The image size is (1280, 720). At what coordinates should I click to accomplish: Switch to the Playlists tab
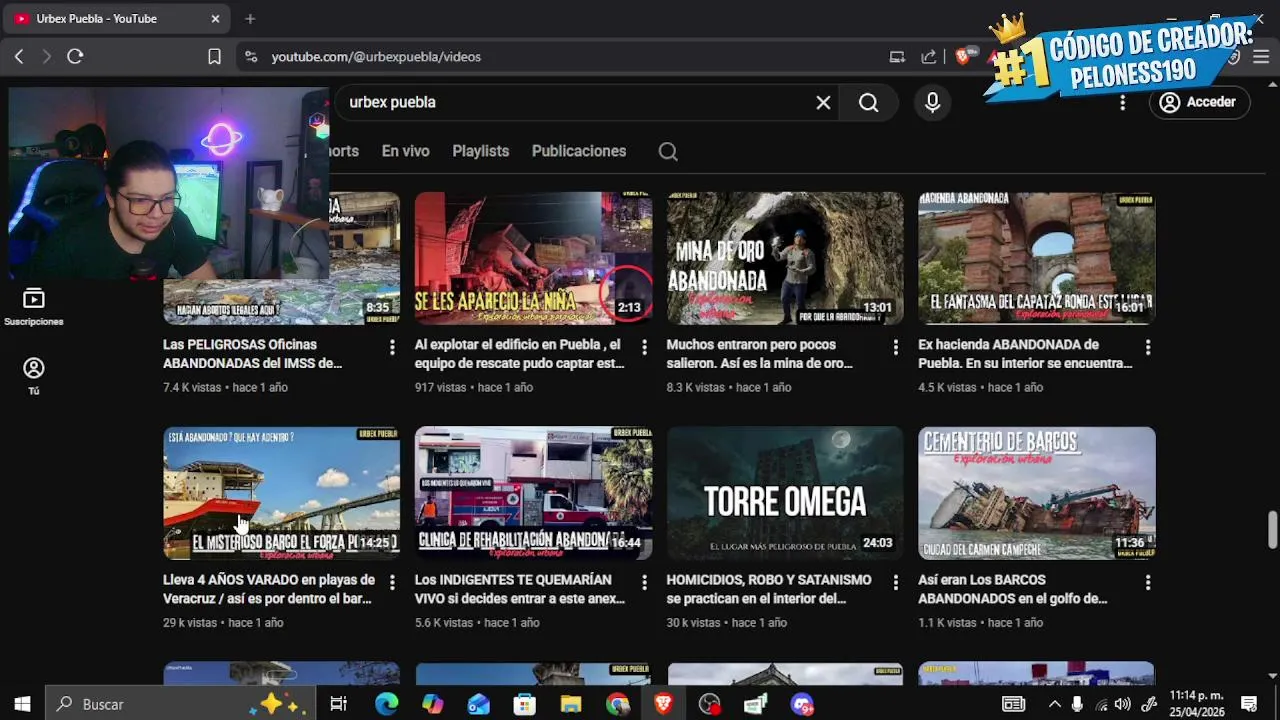click(480, 151)
